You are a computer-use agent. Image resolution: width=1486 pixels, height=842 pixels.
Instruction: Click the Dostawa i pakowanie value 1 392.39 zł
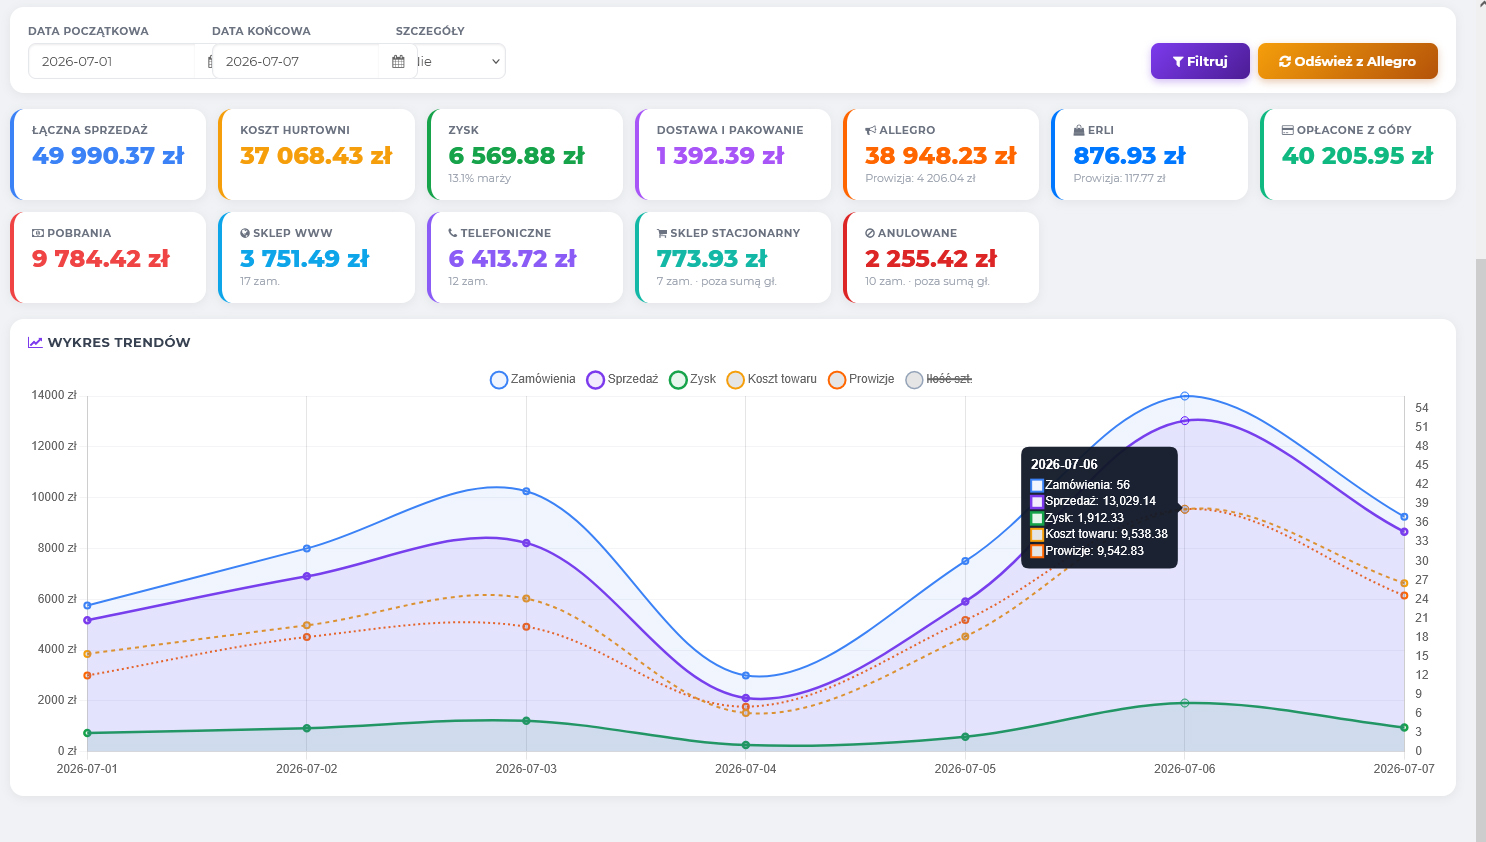tap(720, 156)
